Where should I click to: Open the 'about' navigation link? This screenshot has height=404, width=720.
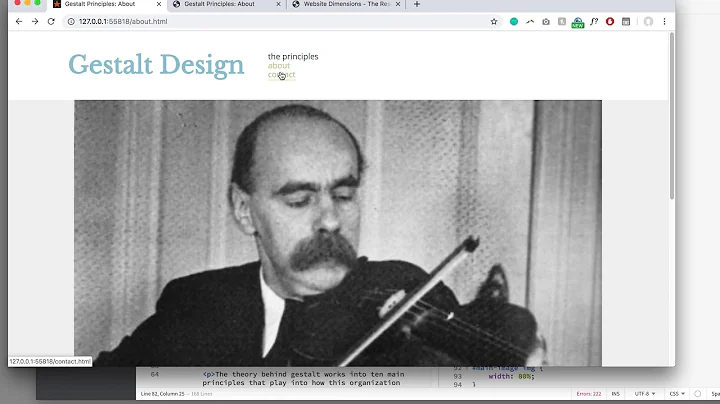click(279, 66)
